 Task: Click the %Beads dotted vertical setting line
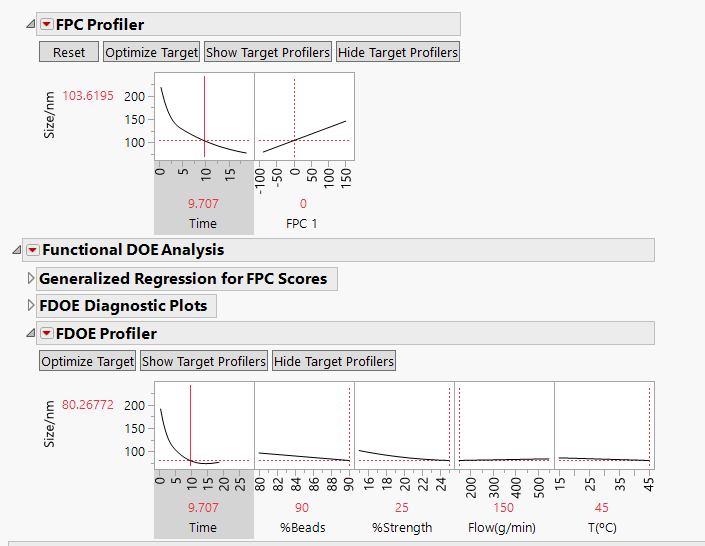349,426
